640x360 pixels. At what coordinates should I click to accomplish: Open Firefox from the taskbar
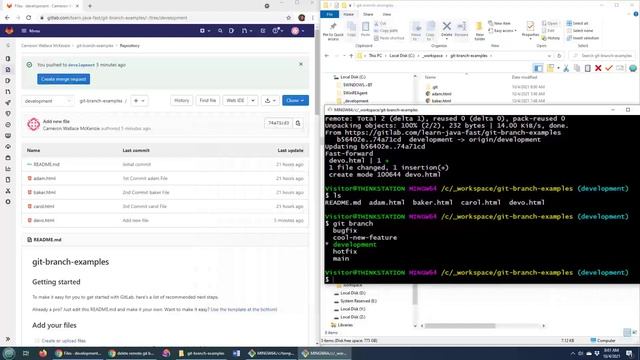[x=43, y=353]
